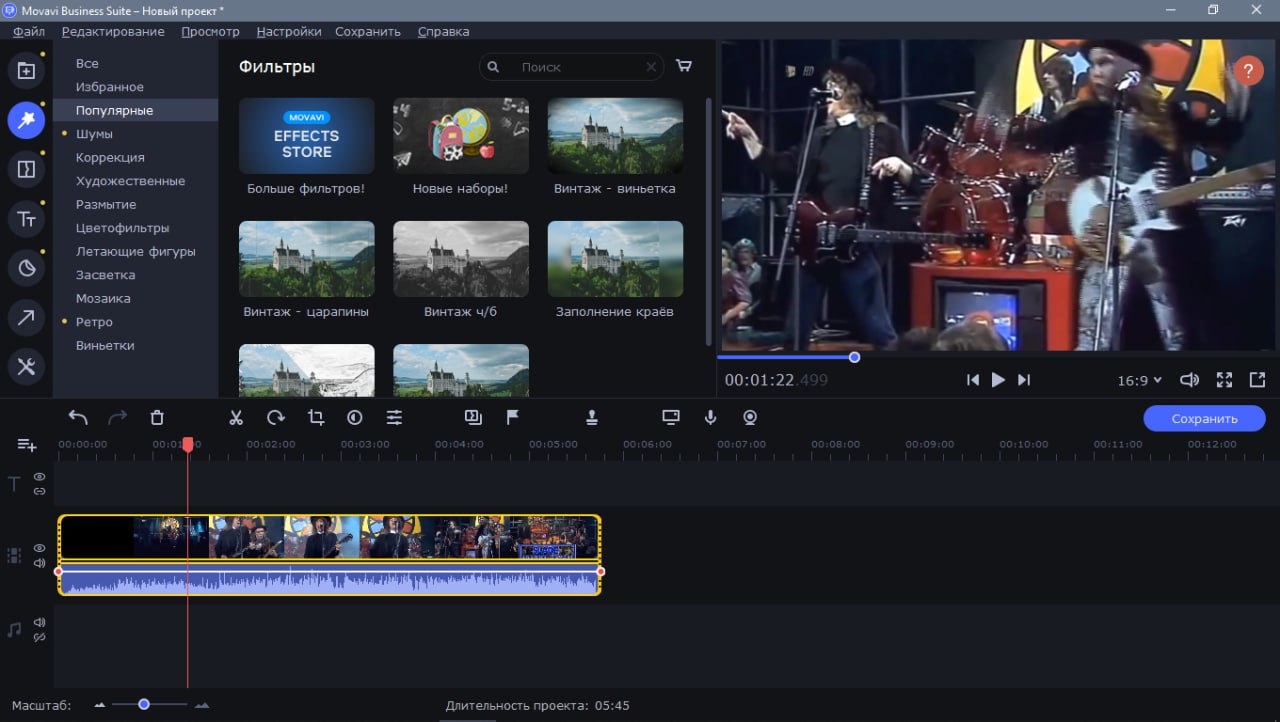Delete selected clip with trash icon
The image size is (1280, 722).
tap(157, 418)
